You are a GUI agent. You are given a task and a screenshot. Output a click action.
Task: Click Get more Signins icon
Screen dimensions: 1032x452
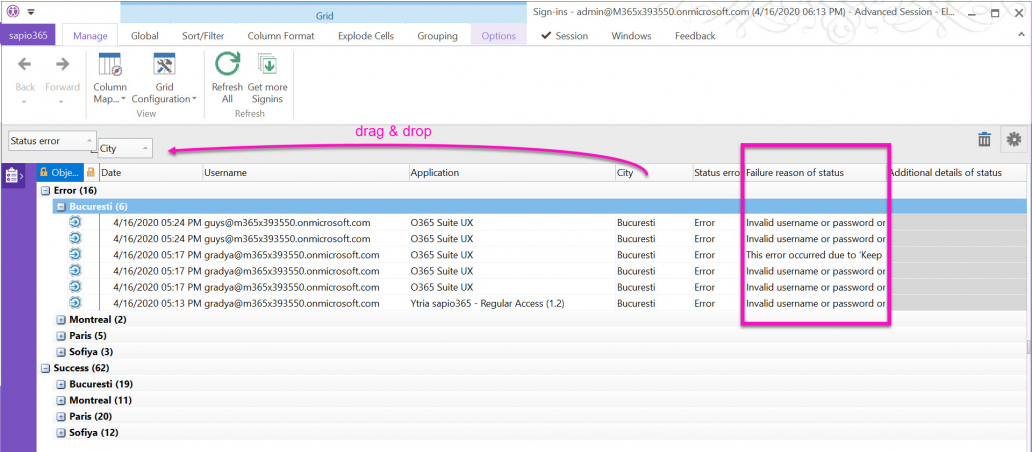267,65
